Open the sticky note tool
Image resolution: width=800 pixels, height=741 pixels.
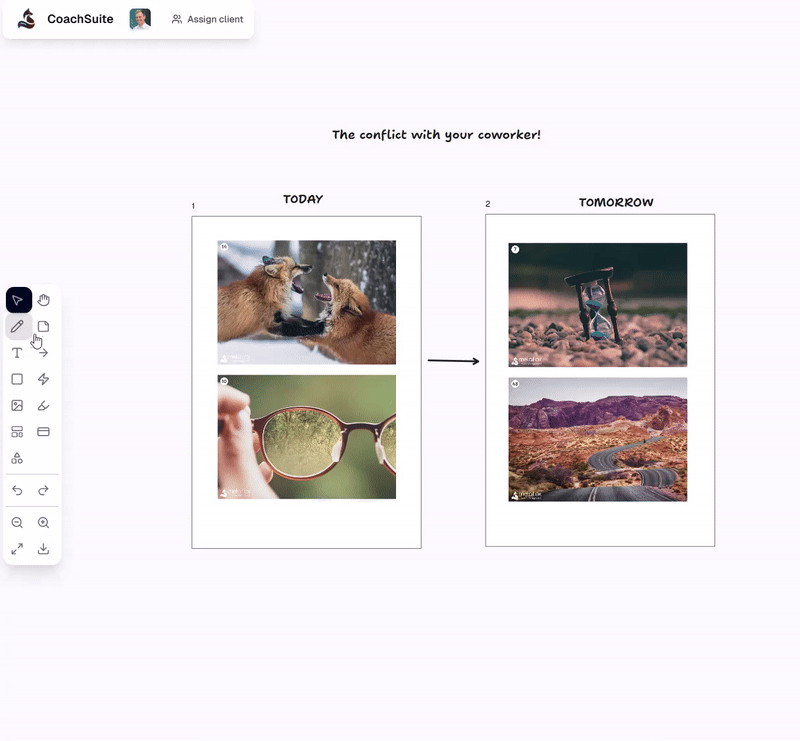pyautogui.click(x=43, y=326)
